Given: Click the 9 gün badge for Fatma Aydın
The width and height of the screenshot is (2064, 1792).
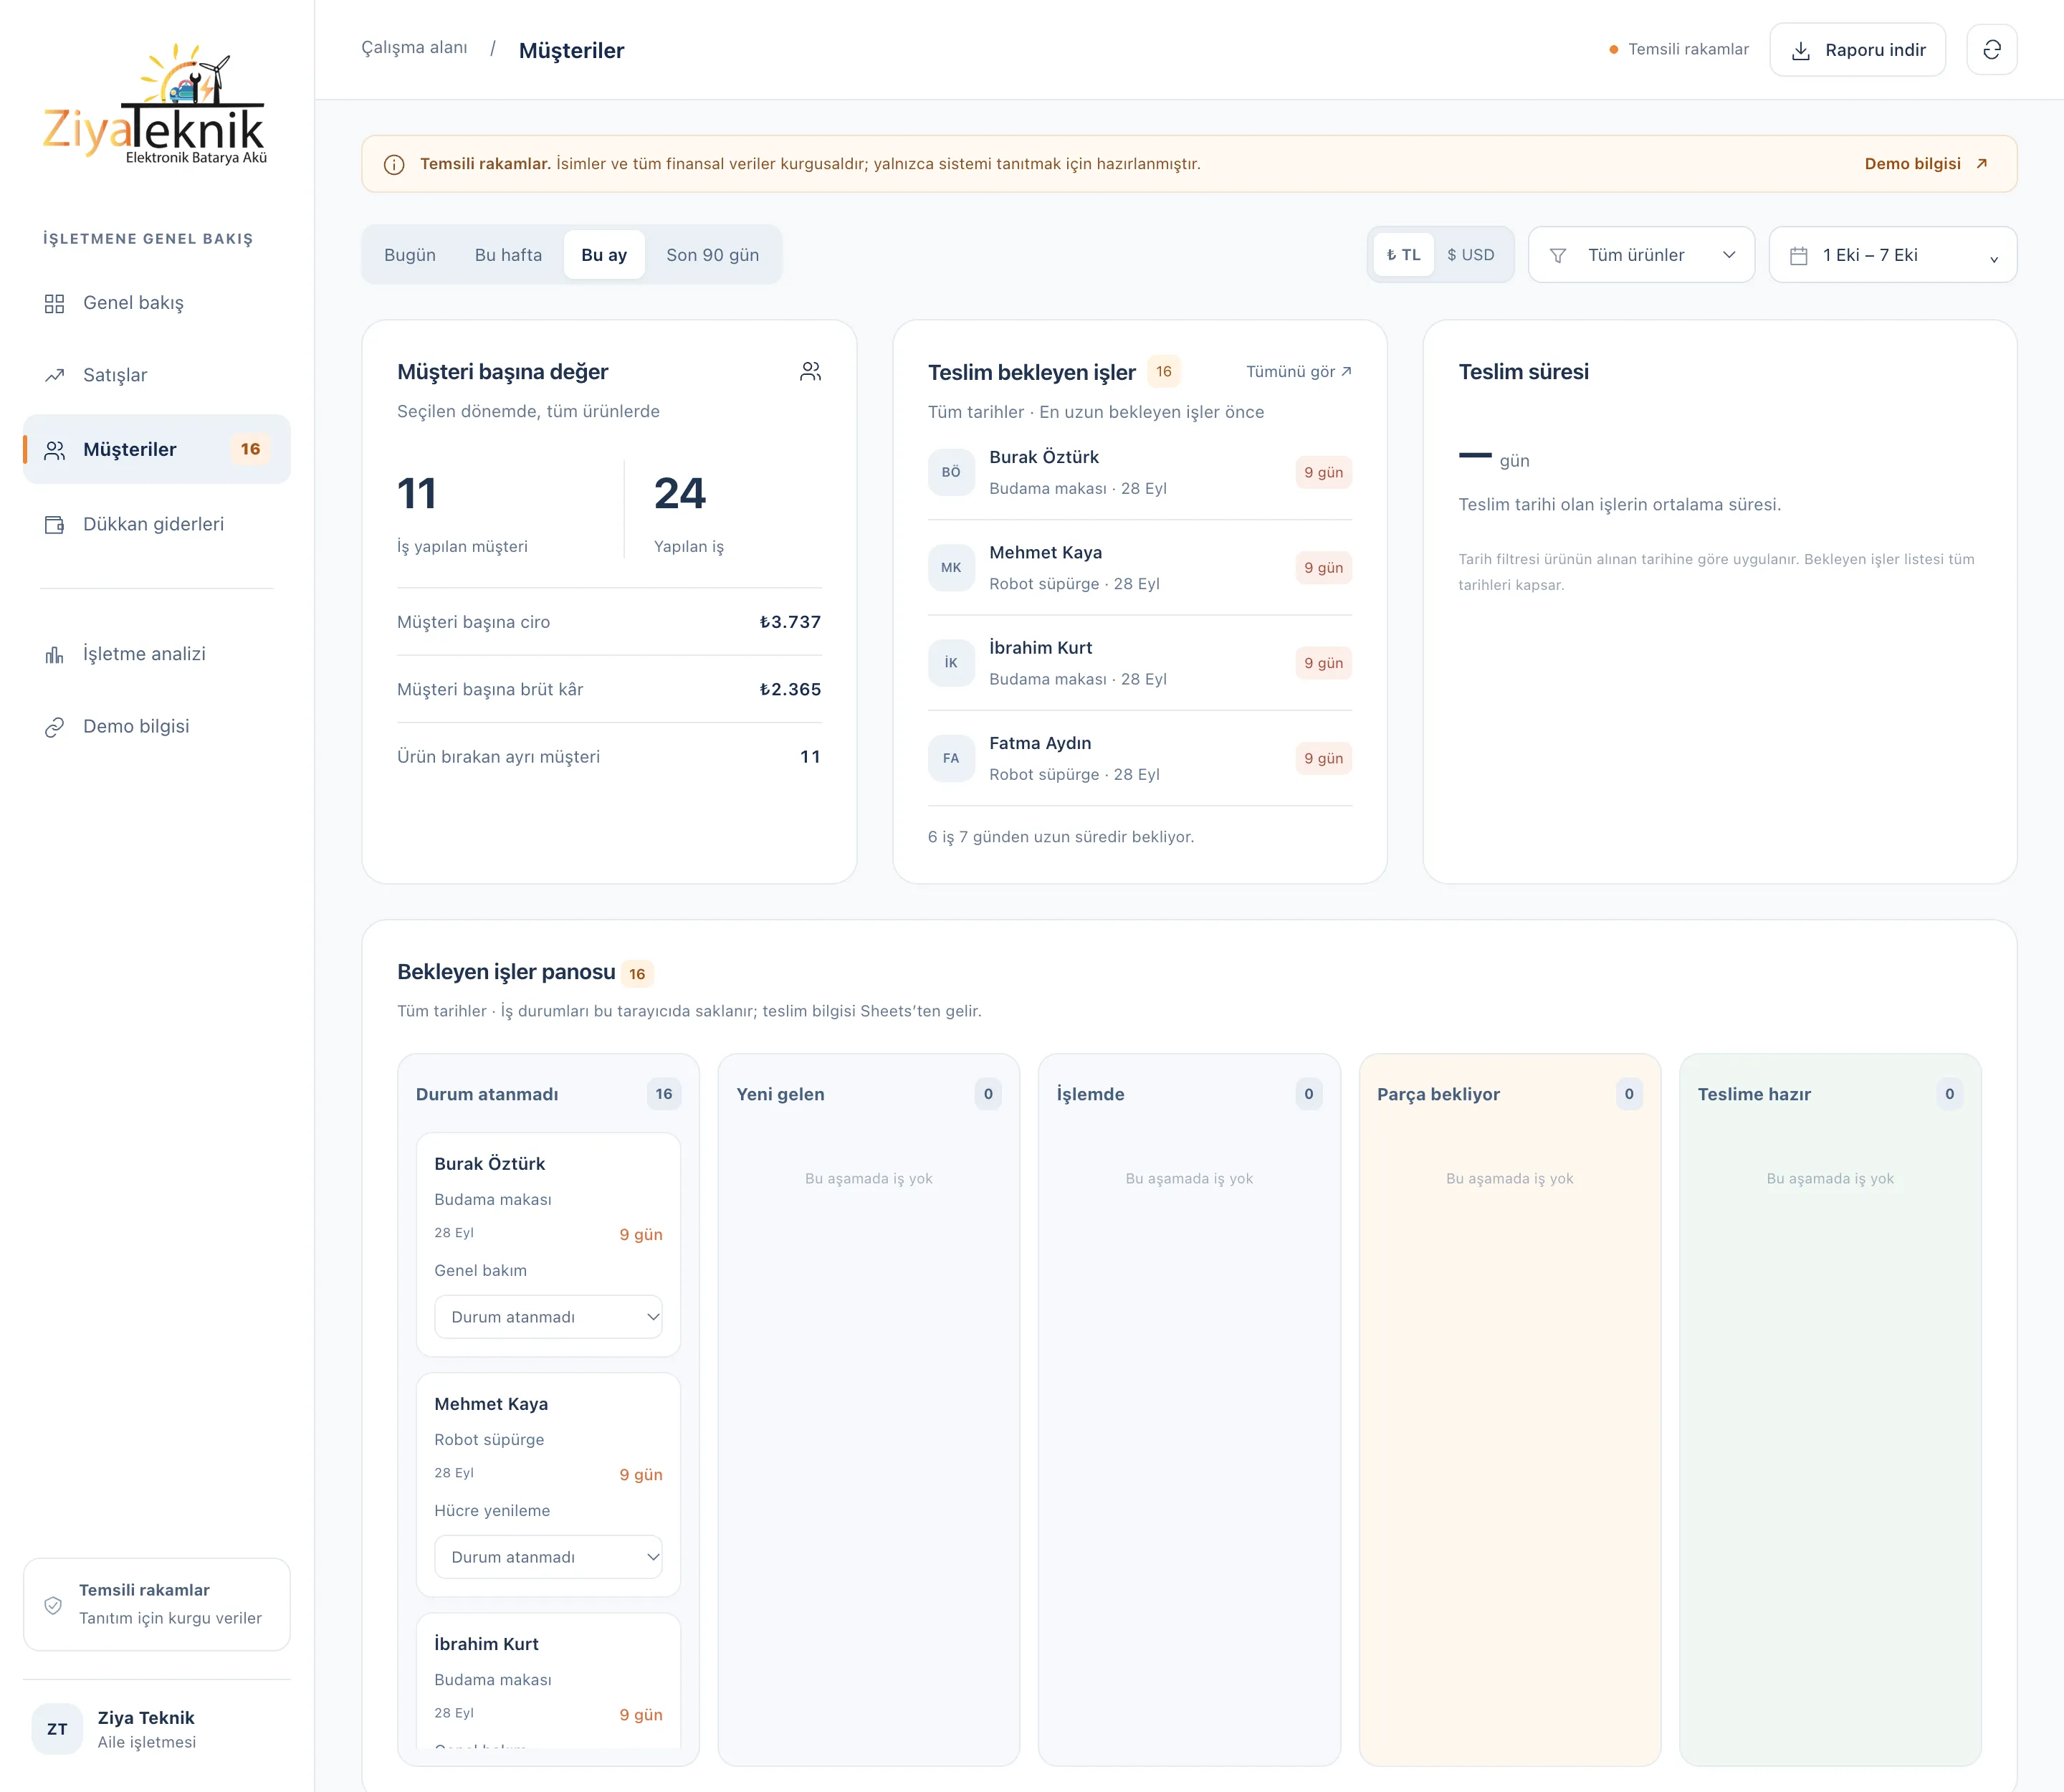Looking at the screenshot, I should tap(1323, 759).
